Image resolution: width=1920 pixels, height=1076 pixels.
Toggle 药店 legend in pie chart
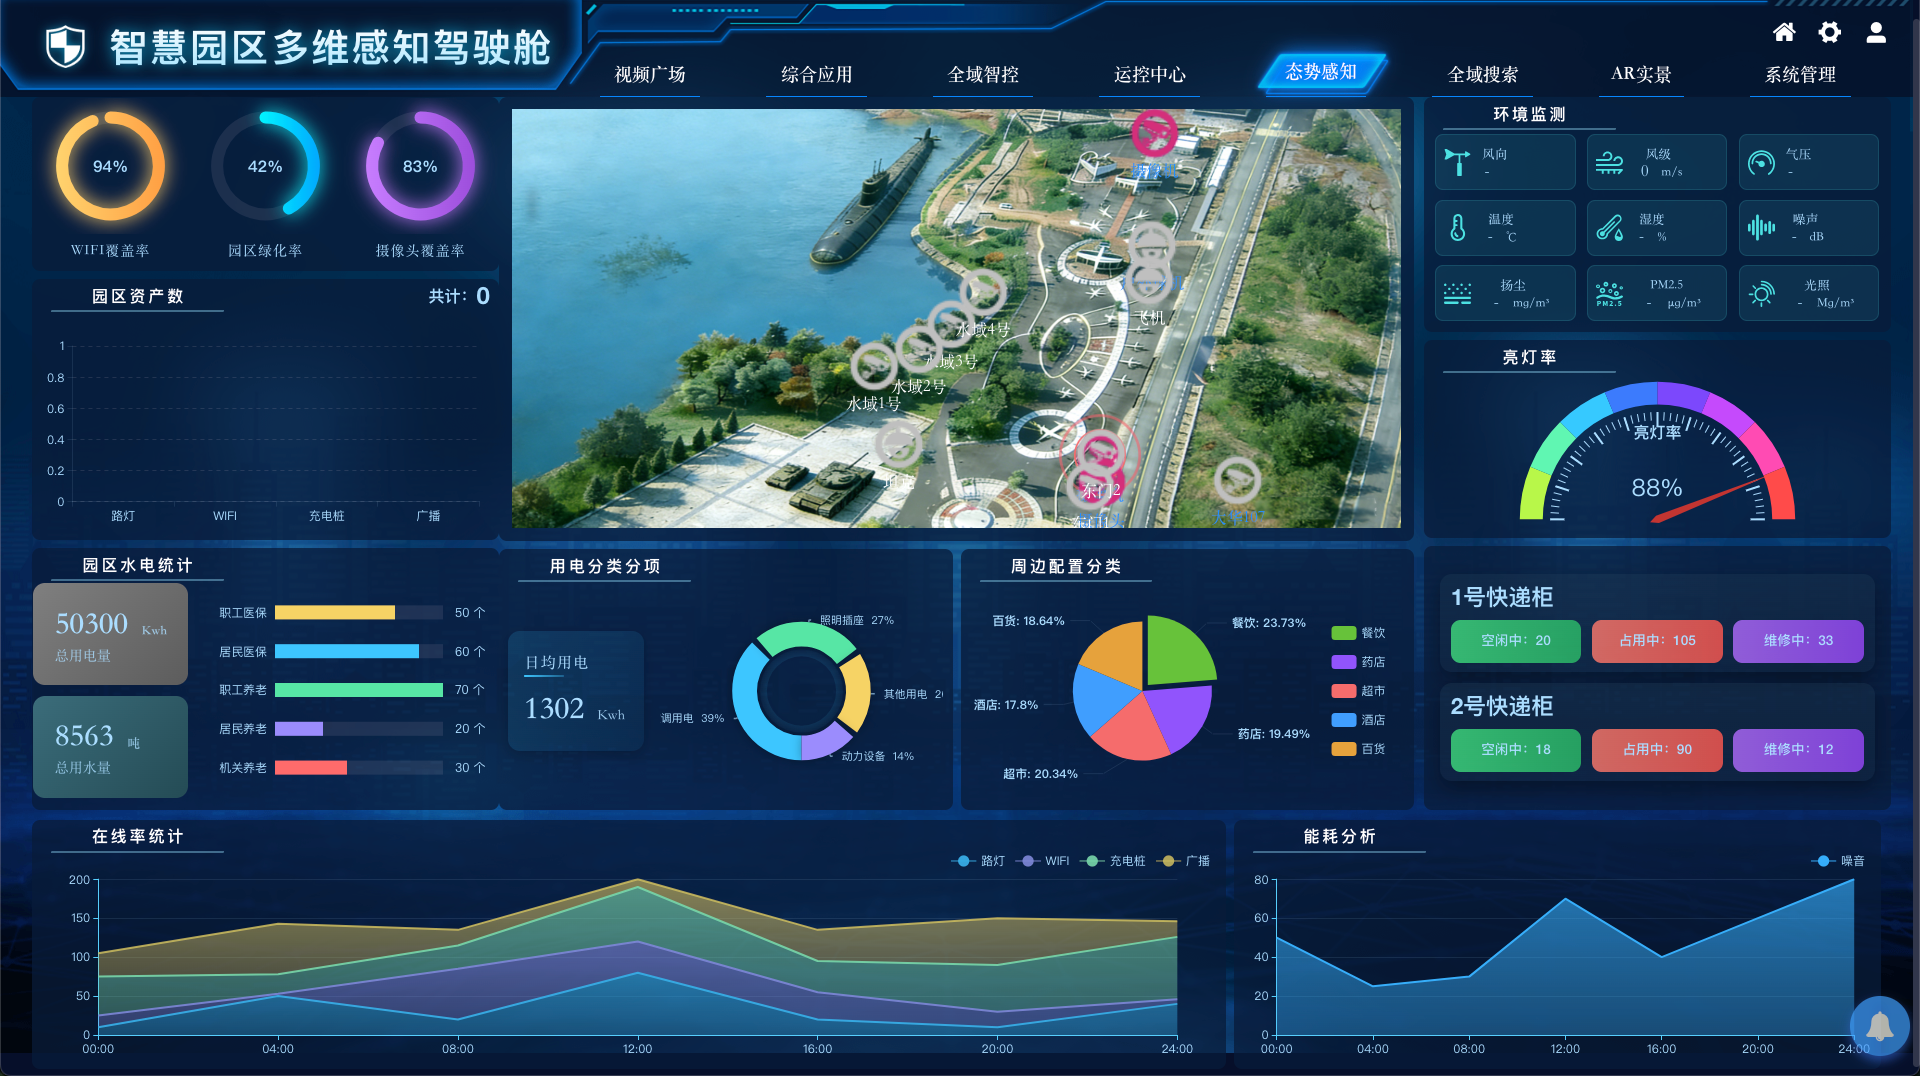point(1358,662)
